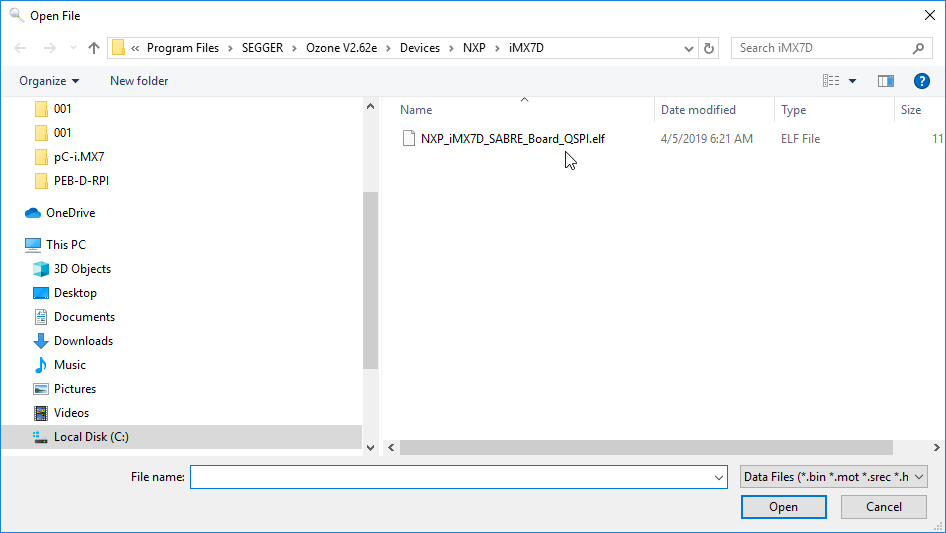Click the change view icon
This screenshot has width=946, height=533.
coord(831,81)
